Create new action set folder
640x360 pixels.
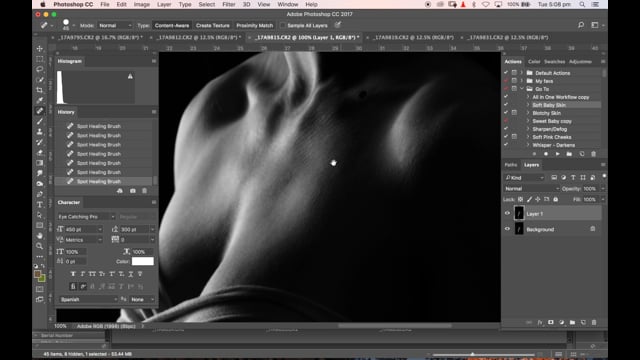click(569, 154)
